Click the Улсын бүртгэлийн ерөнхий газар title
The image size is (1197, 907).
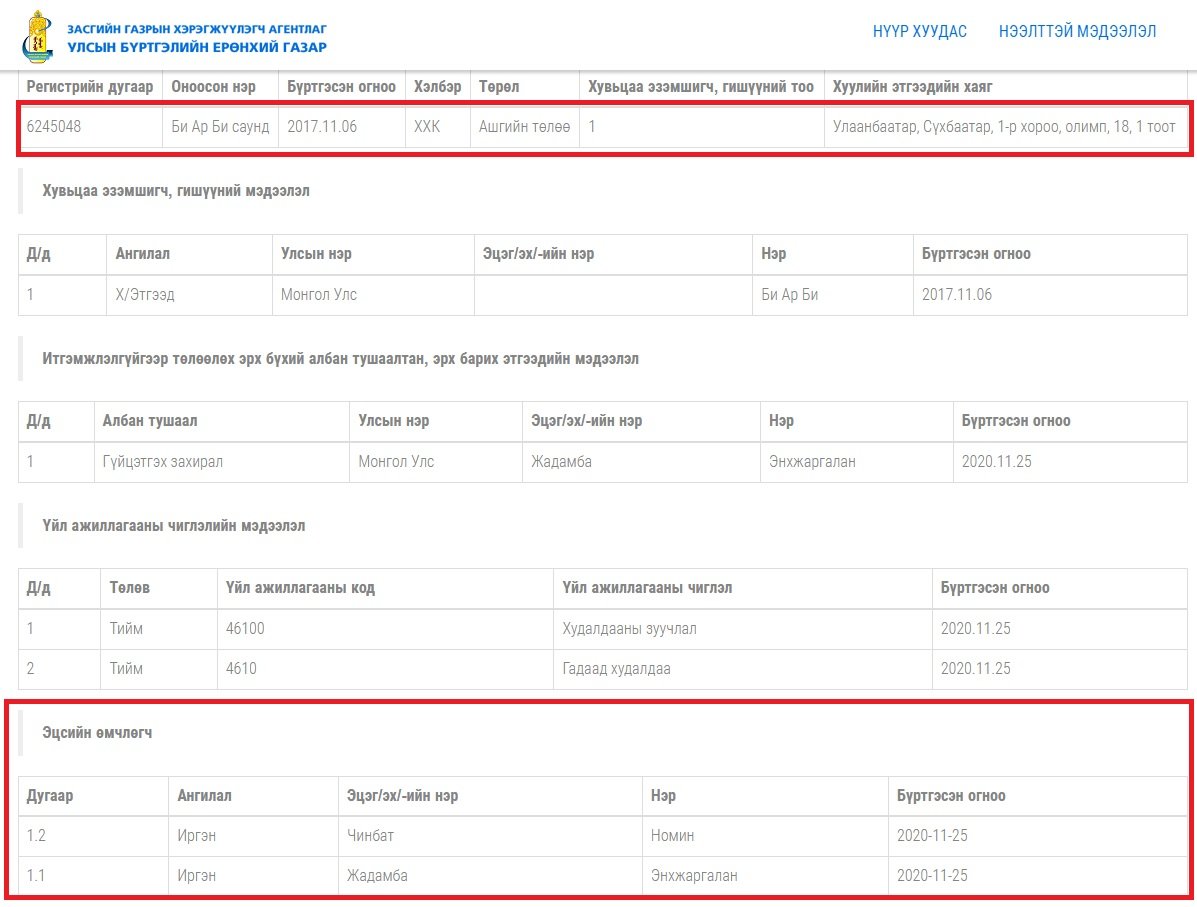click(197, 47)
